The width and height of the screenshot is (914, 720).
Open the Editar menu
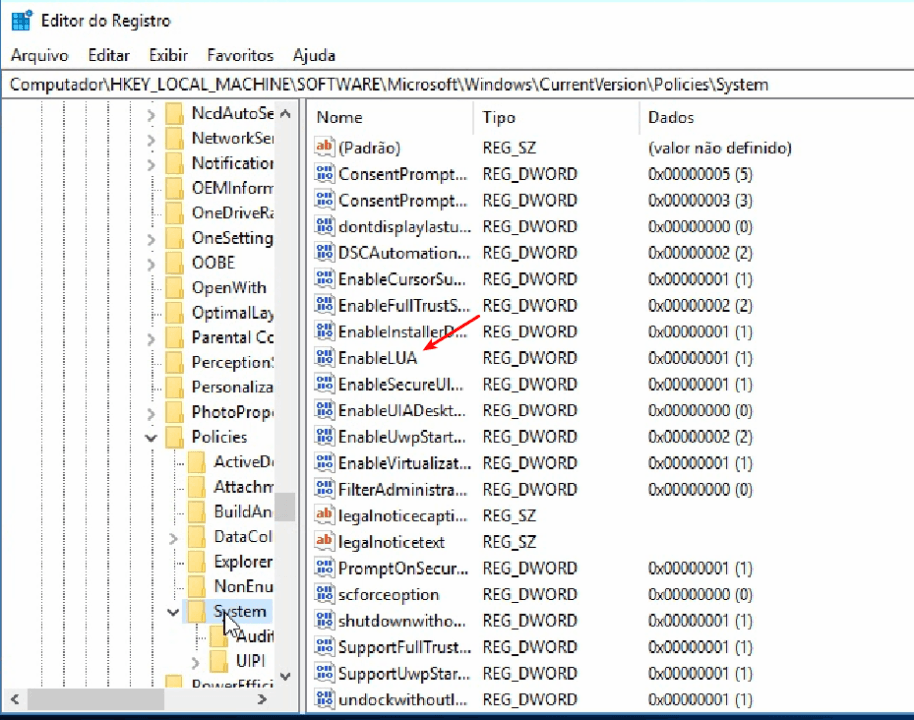[108, 55]
